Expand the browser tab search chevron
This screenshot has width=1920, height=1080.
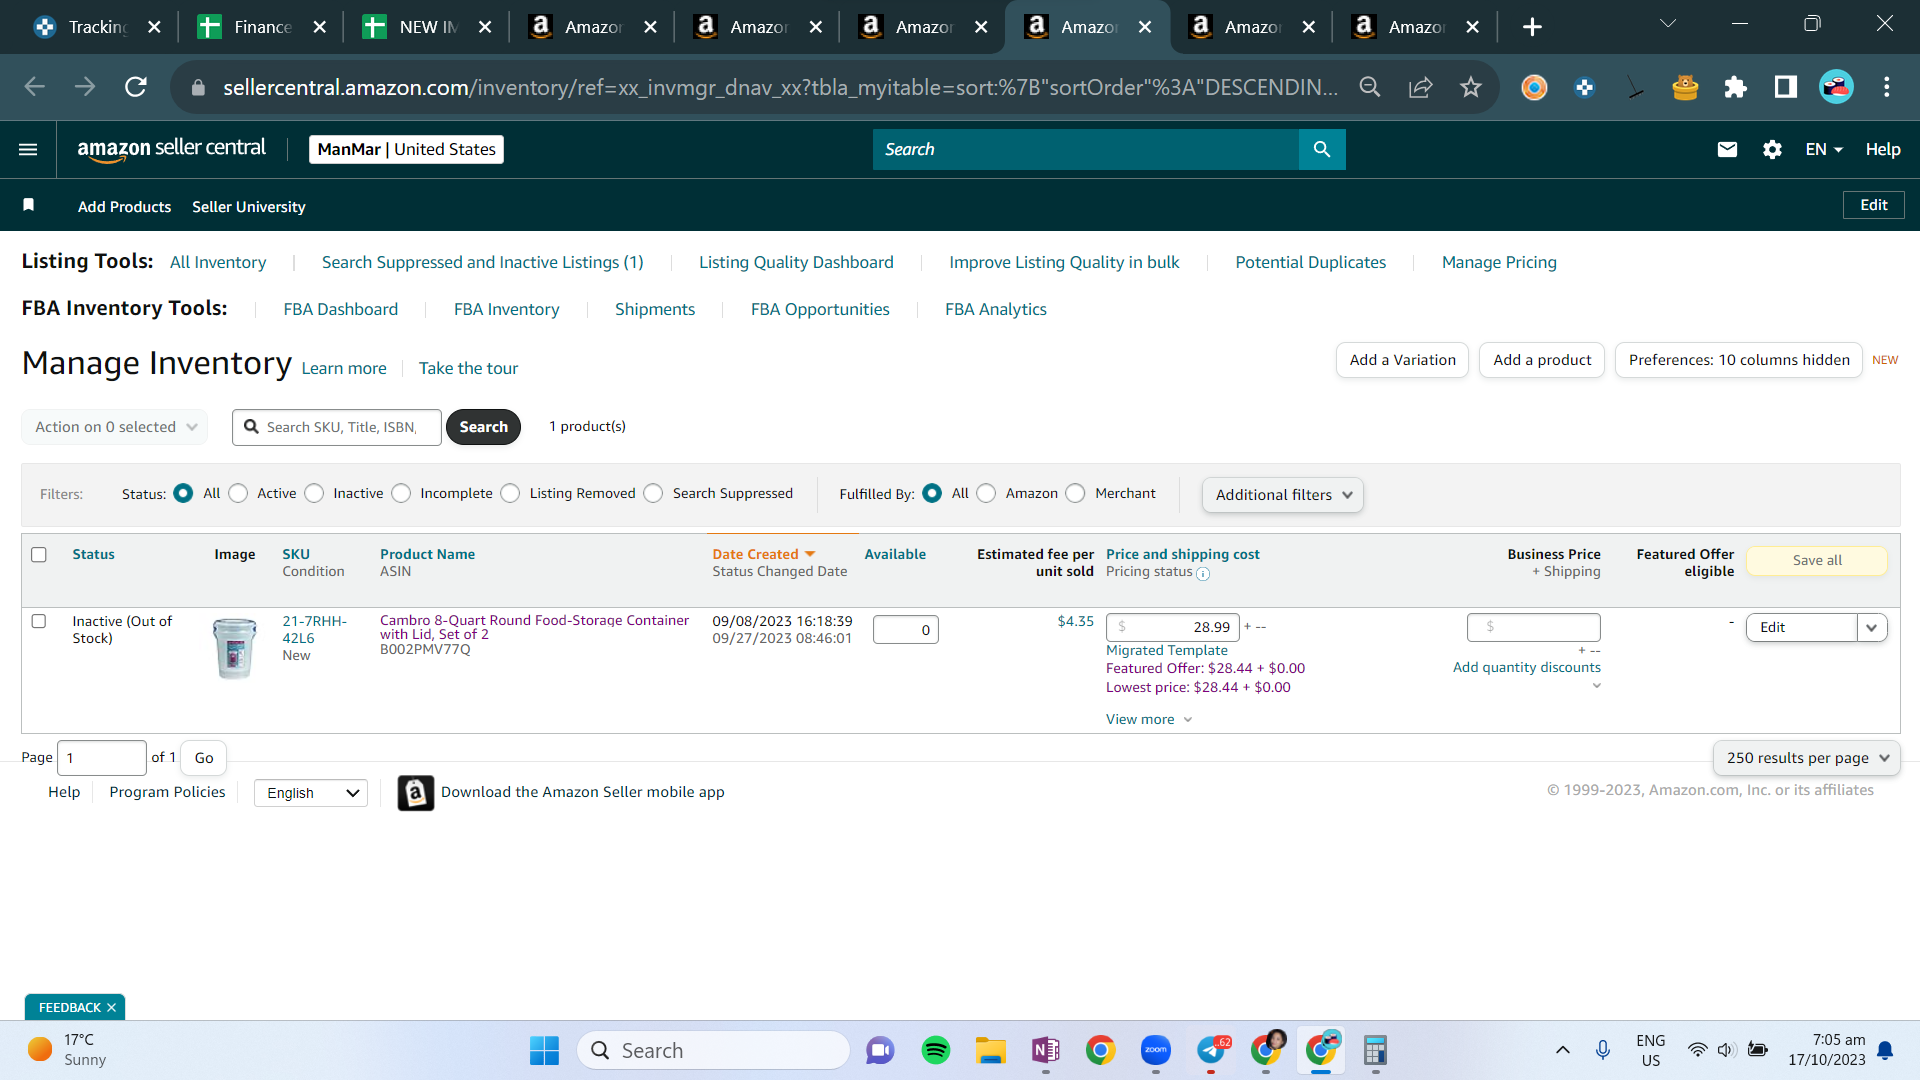pyautogui.click(x=1668, y=24)
